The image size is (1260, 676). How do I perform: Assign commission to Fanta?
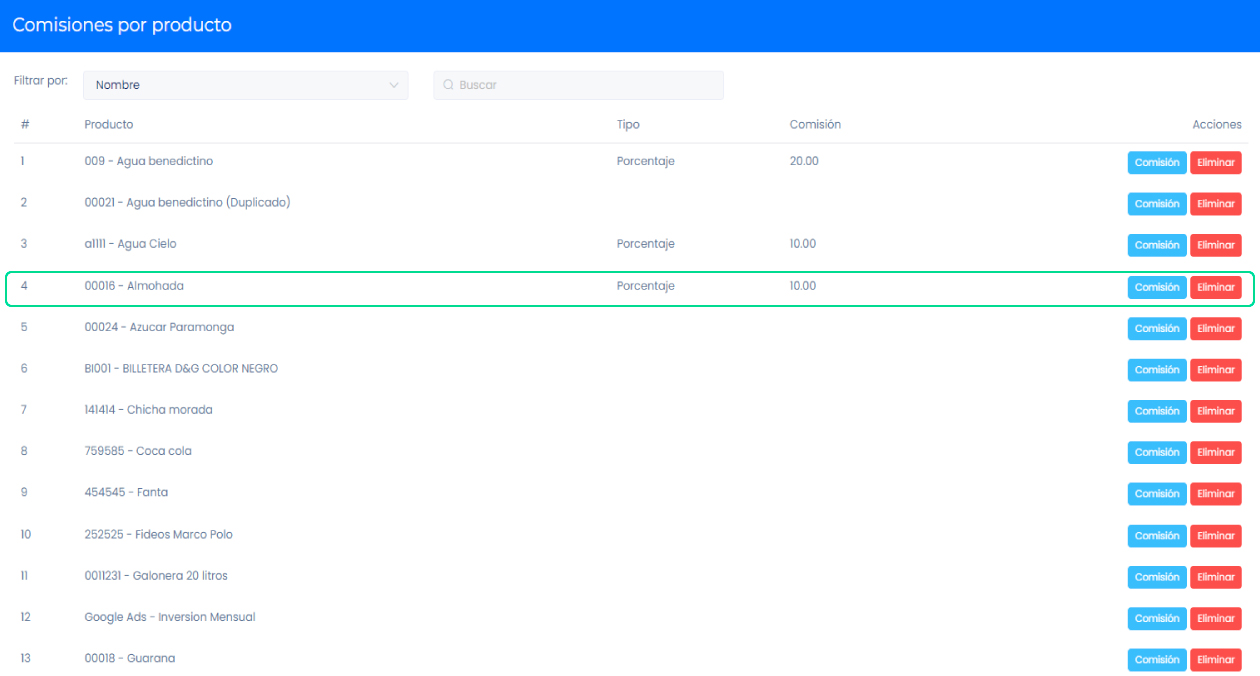[1156, 494]
